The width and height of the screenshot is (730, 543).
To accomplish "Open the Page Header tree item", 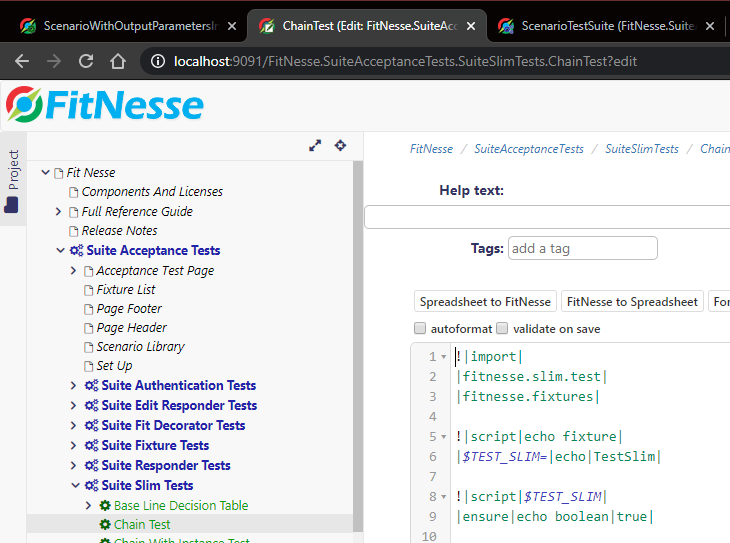I will [x=131, y=328].
